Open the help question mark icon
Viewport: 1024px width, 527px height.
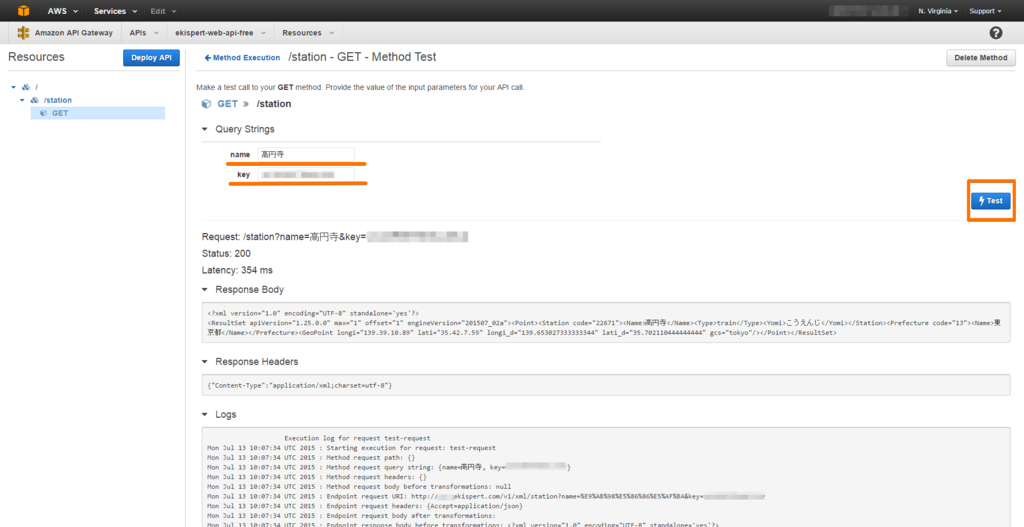click(996, 33)
